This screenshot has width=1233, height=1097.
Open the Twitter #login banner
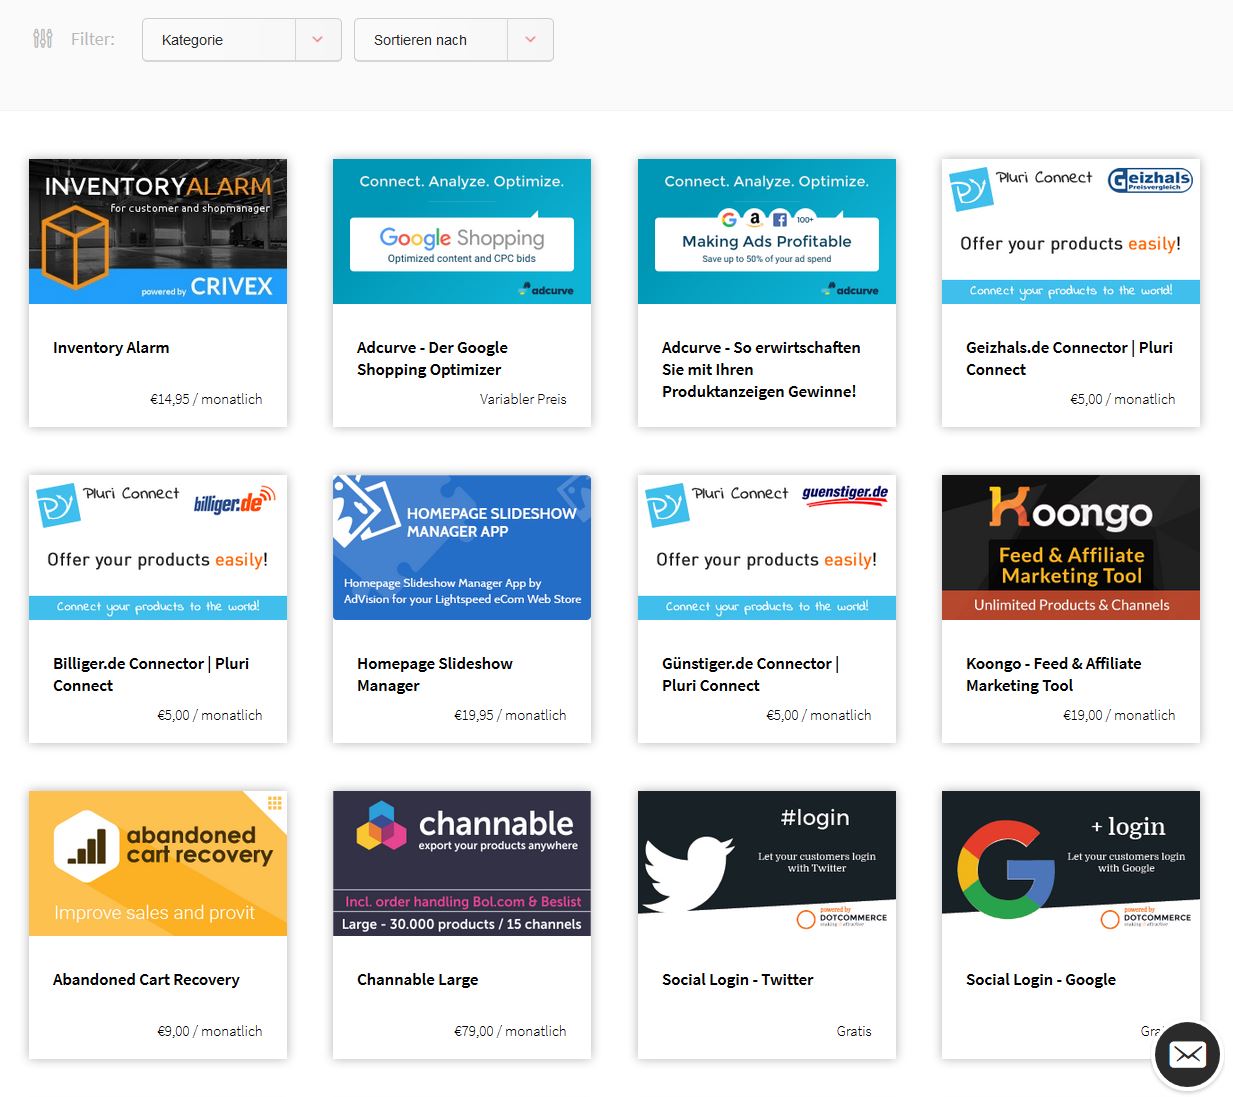(767, 863)
